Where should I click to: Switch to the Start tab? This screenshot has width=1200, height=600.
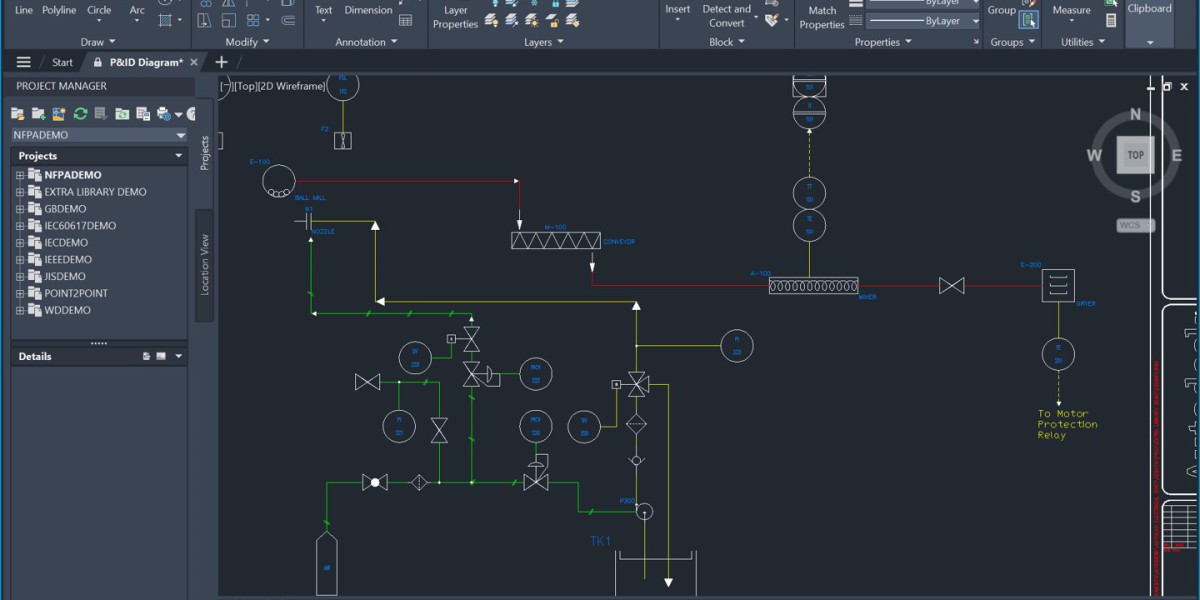(62, 62)
